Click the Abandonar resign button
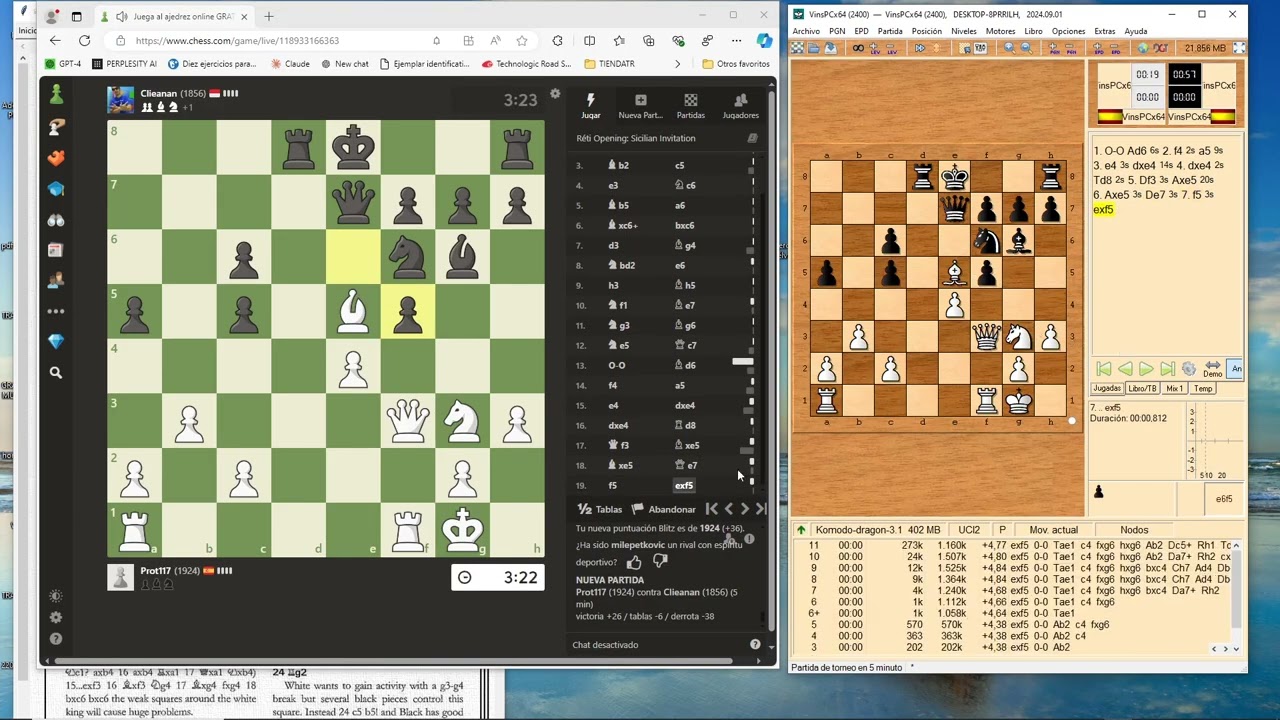Viewport: 1280px width, 720px height. 663,509
